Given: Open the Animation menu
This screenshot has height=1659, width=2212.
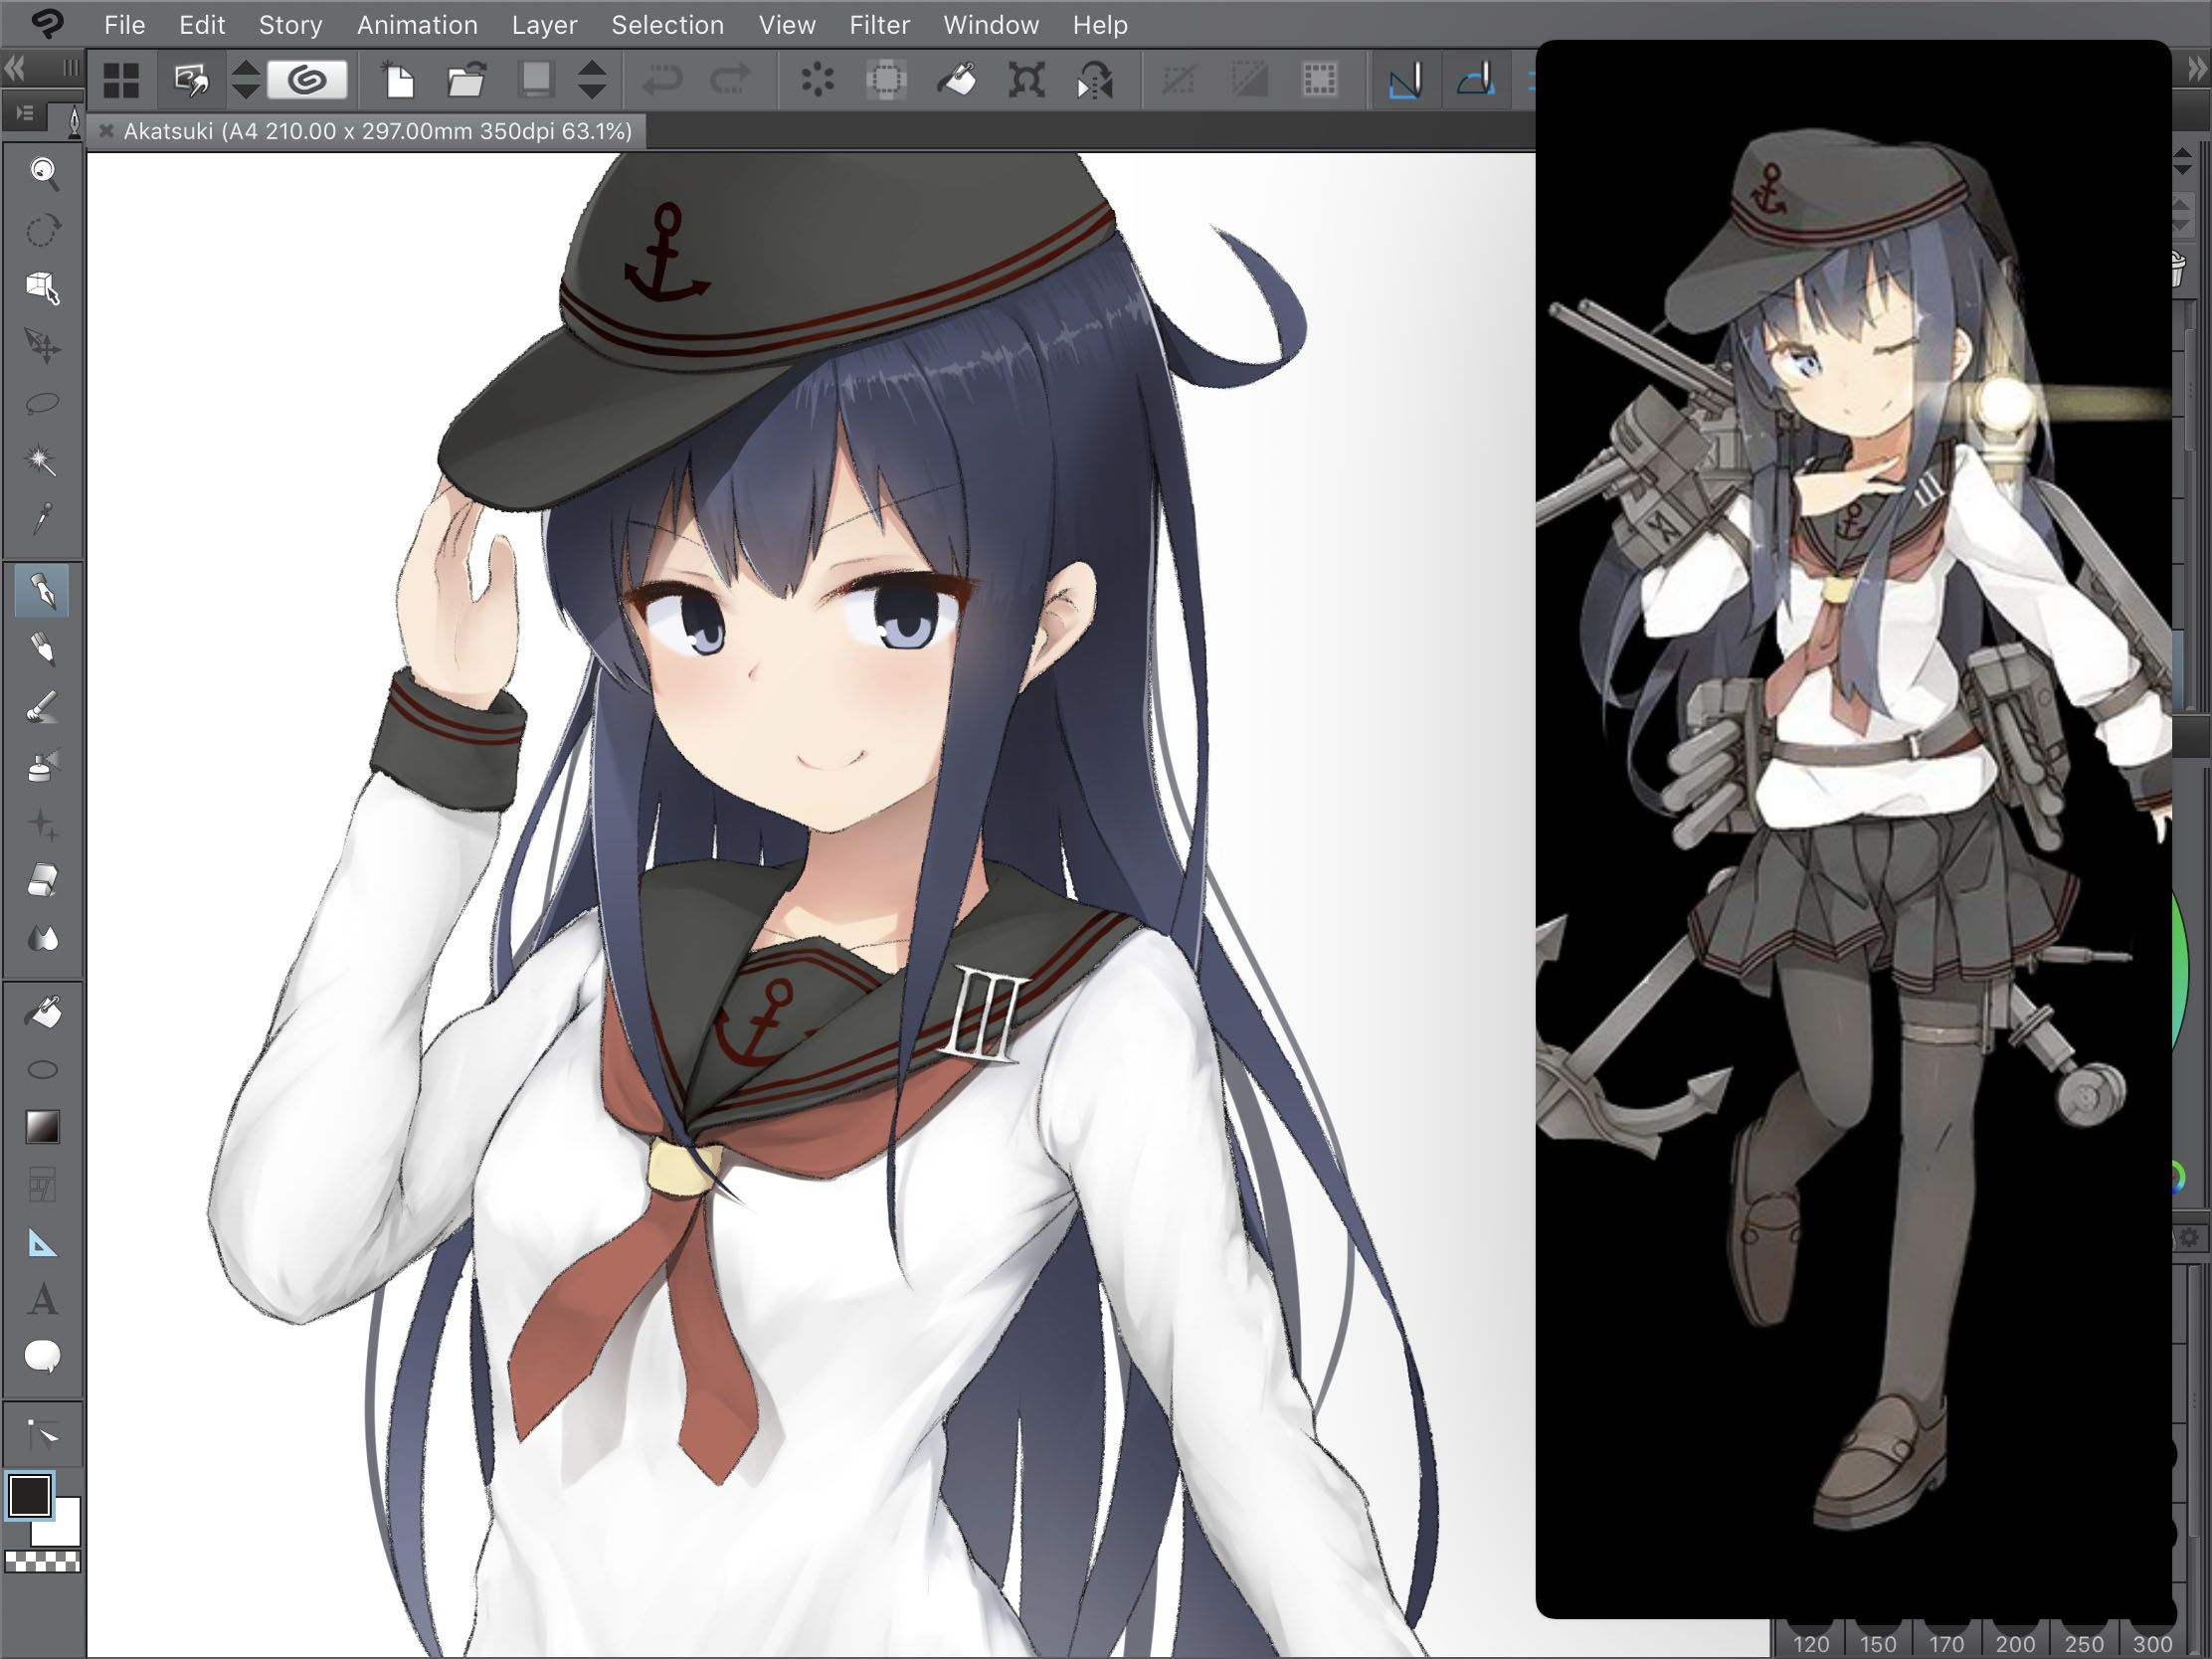Looking at the screenshot, I should pos(417,25).
